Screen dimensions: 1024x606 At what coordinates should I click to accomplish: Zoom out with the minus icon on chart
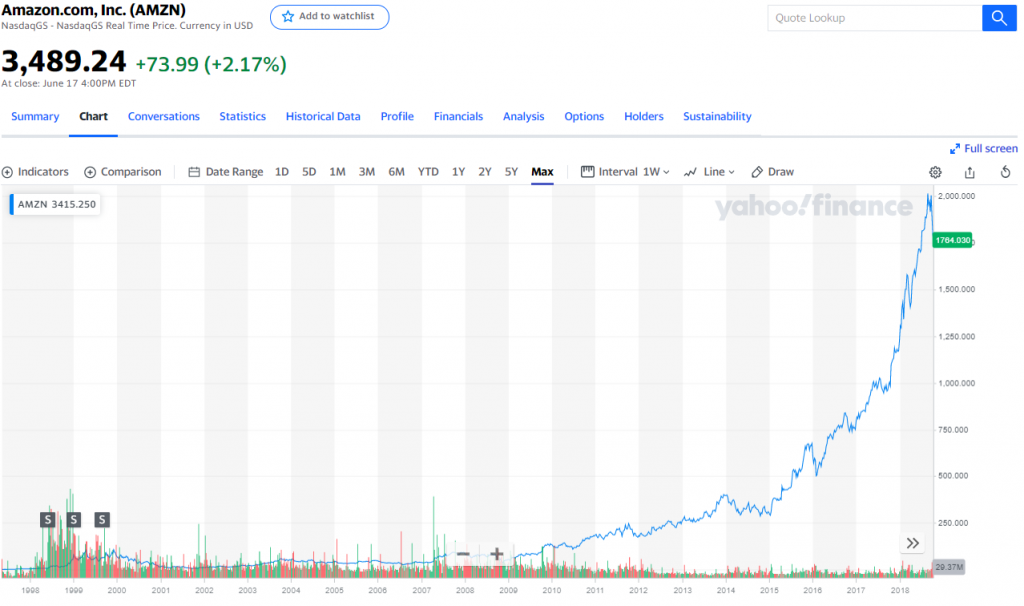coord(463,554)
